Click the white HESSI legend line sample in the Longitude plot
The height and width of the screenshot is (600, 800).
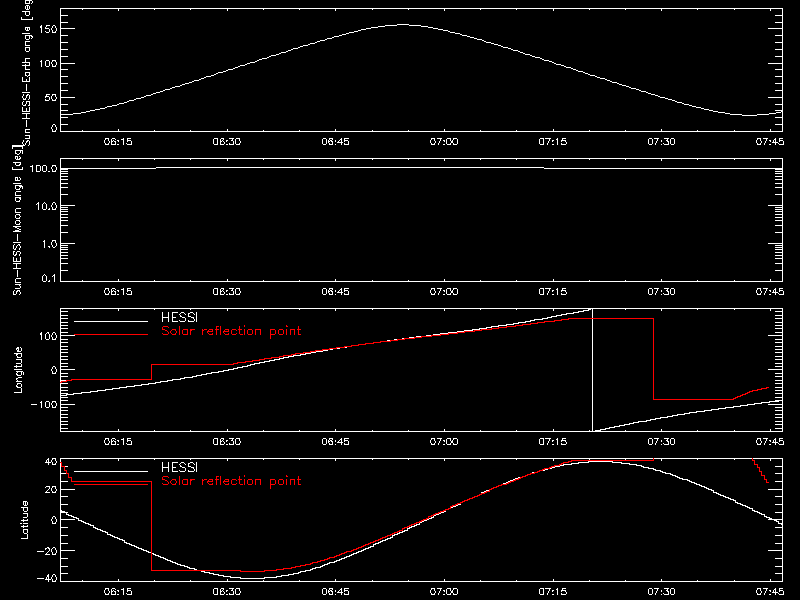[x=111, y=321]
